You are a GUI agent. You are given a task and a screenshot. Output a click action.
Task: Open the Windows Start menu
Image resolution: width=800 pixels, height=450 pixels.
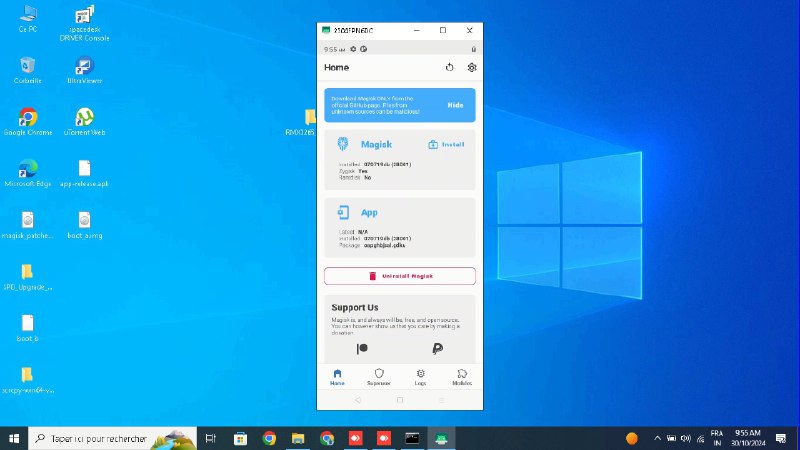14,438
